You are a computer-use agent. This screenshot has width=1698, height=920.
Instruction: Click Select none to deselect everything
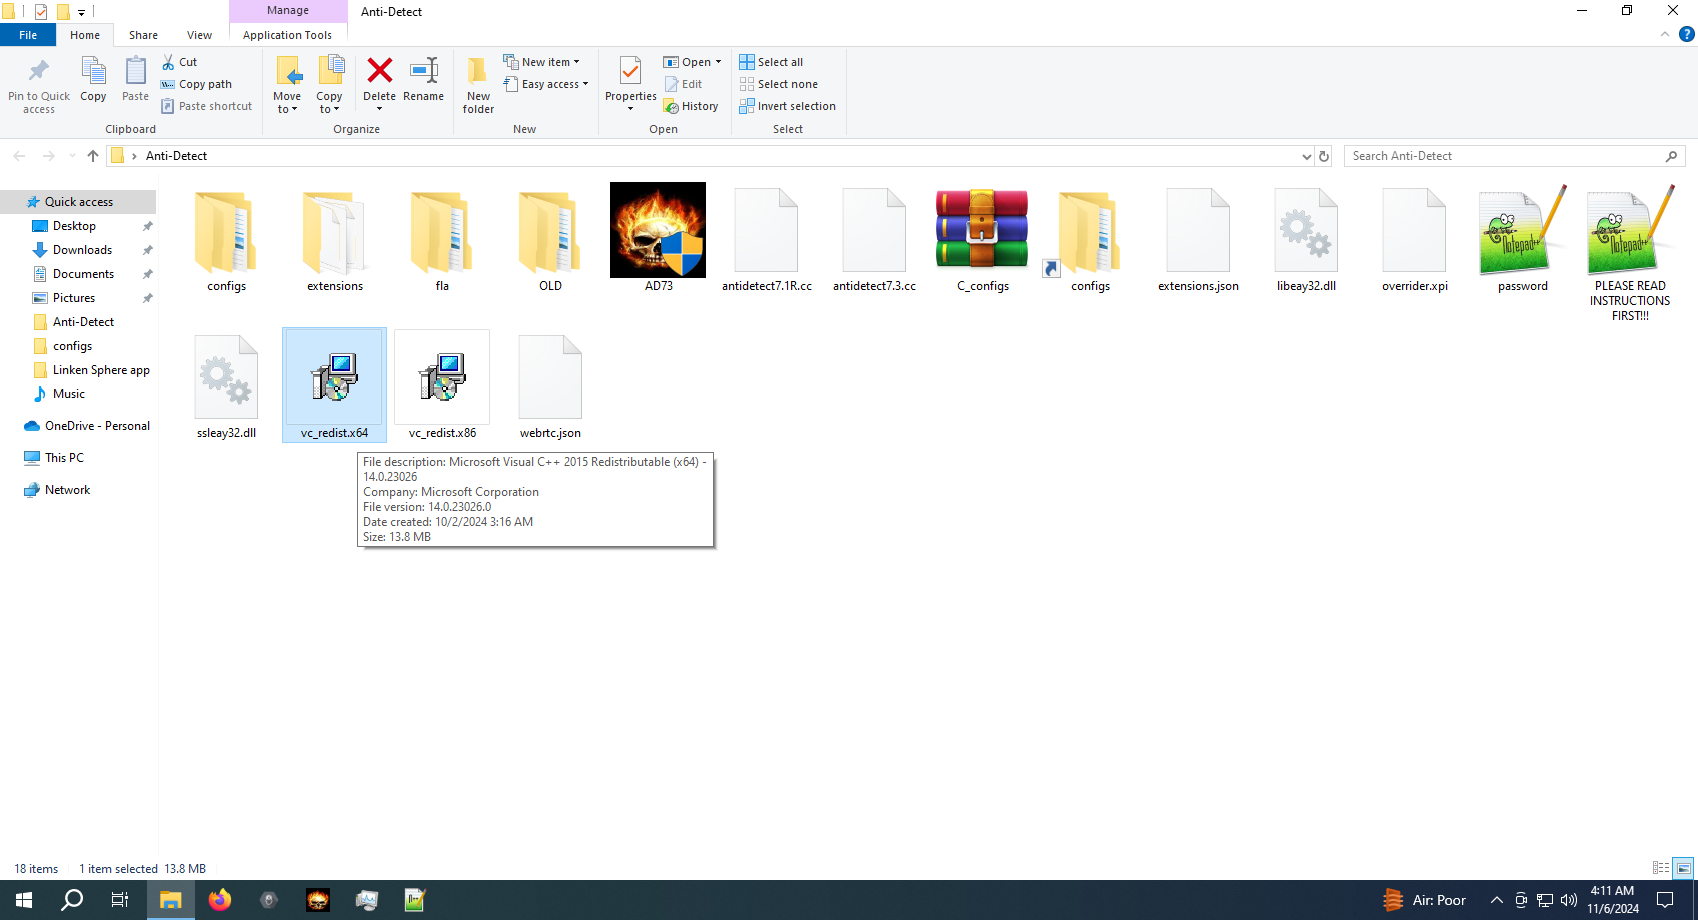point(778,84)
